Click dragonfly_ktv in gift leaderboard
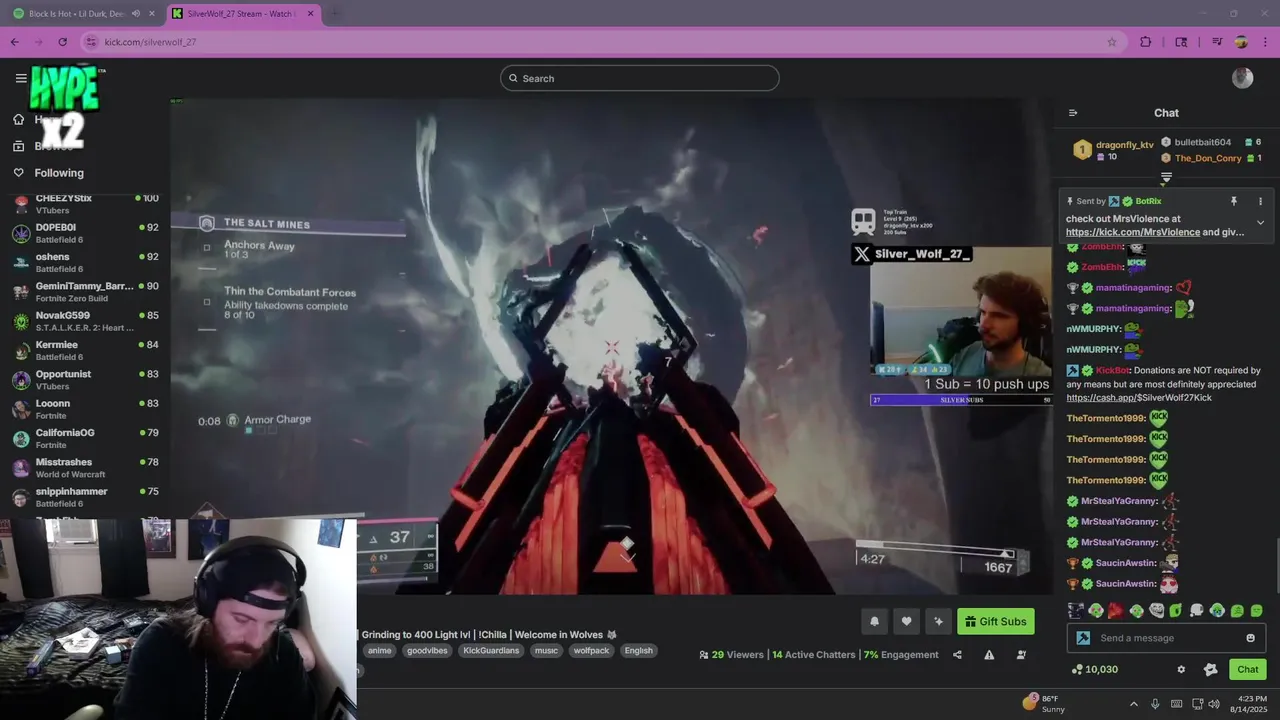1280x720 pixels. 1124,145
